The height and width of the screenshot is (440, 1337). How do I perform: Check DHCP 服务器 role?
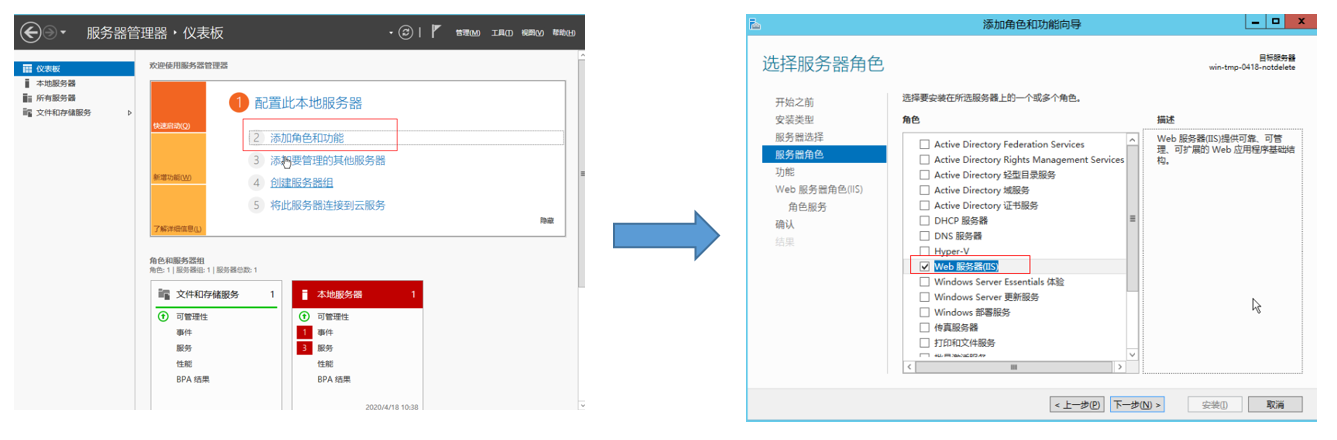[x=924, y=220]
